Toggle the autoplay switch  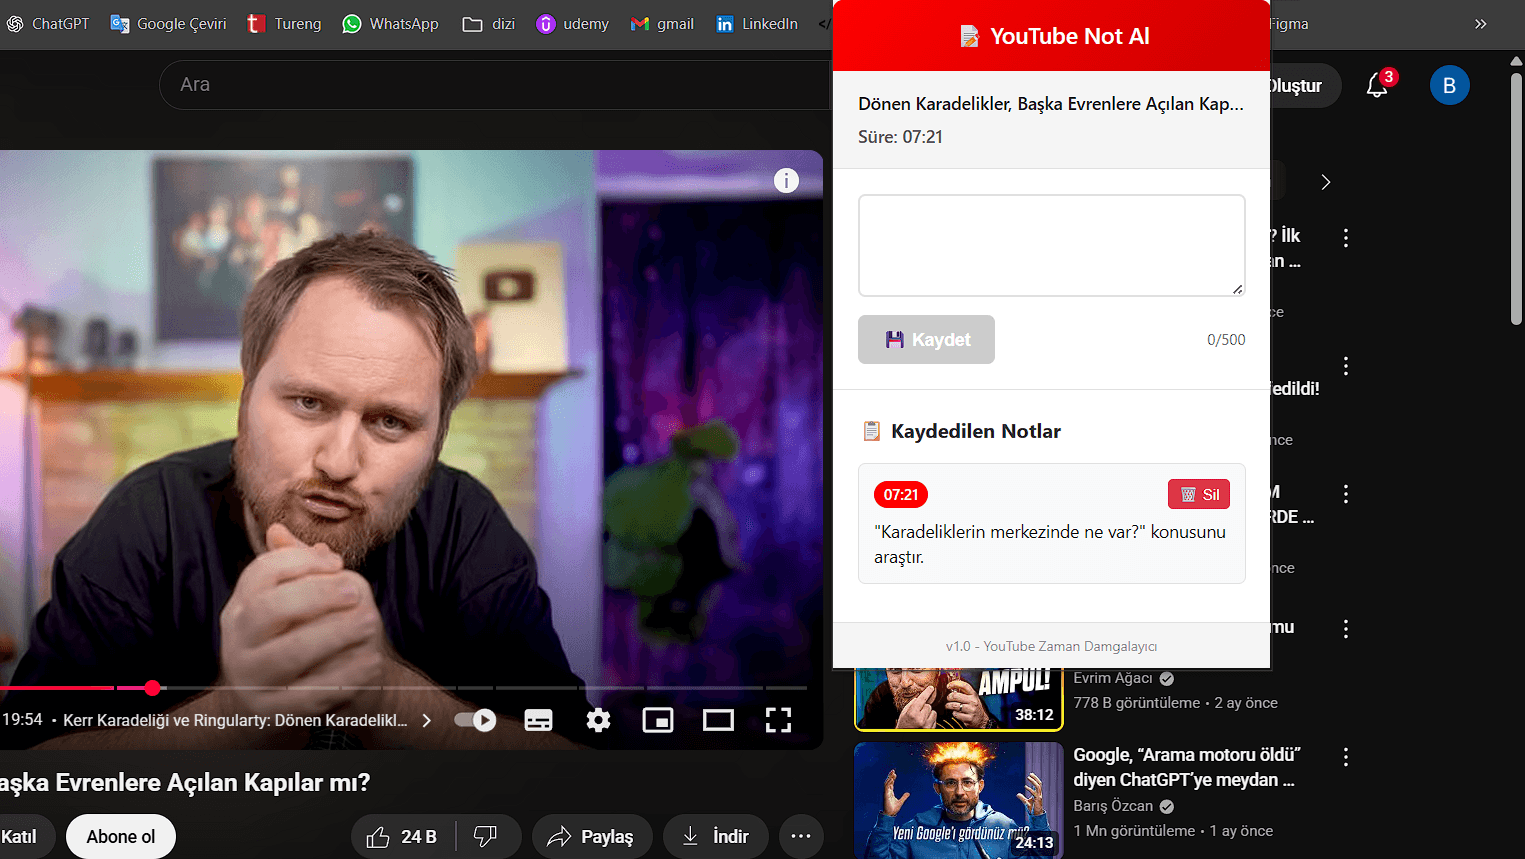click(475, 720)
